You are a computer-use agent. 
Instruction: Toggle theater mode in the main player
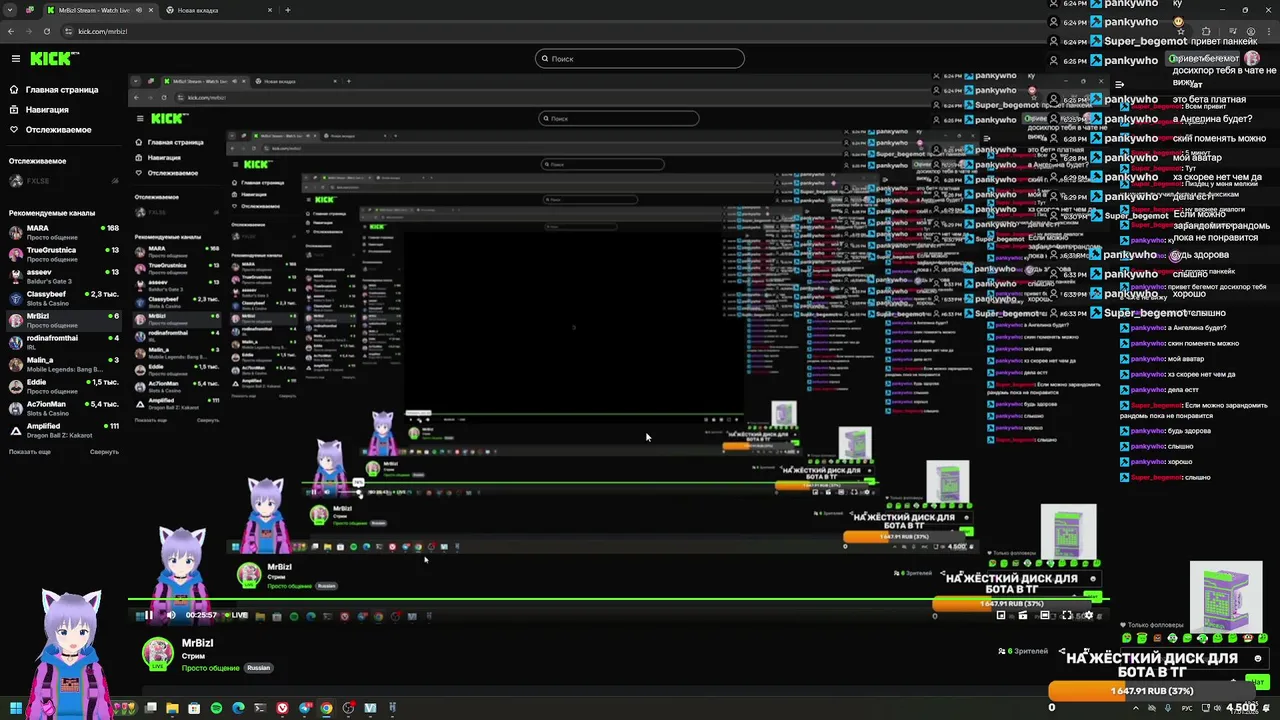click(x=1045, y=615)
